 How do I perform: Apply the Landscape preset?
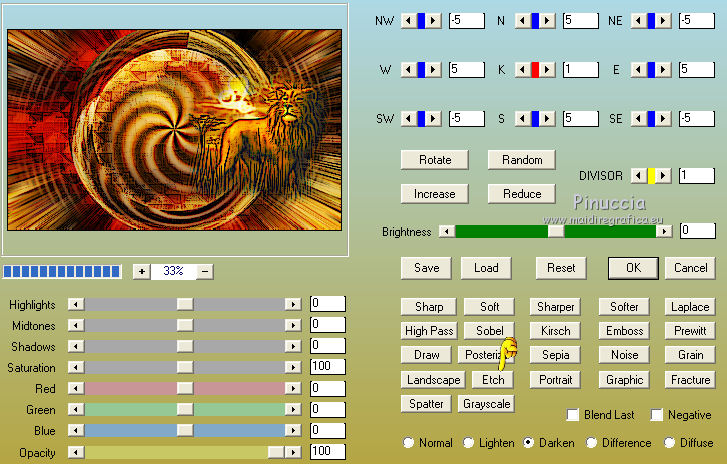click(x=433, y=380)
